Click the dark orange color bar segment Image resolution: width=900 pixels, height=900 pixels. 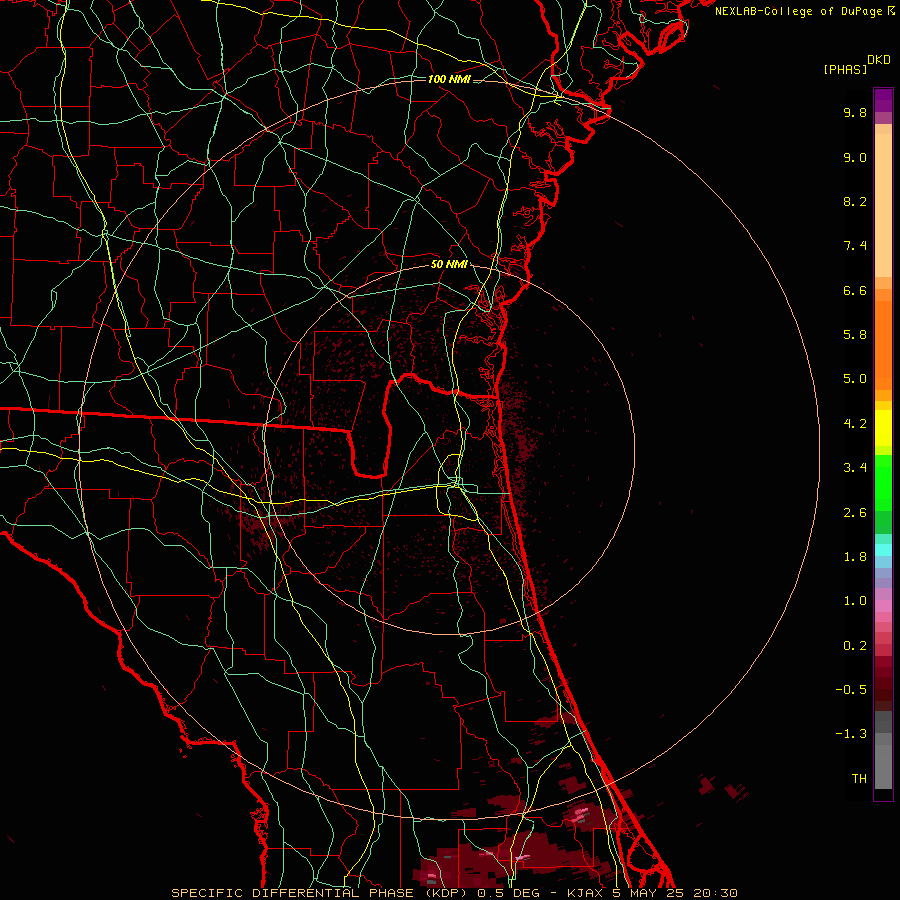[x=883, y=346]
